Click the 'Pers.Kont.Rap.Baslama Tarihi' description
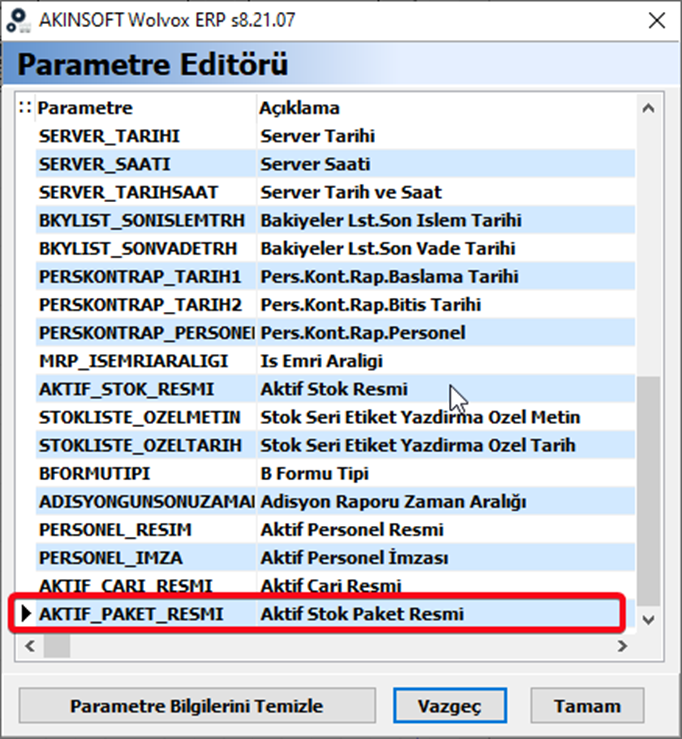This screenshot has height=739, width=682. pyautogui.click(x=389, y=277)
